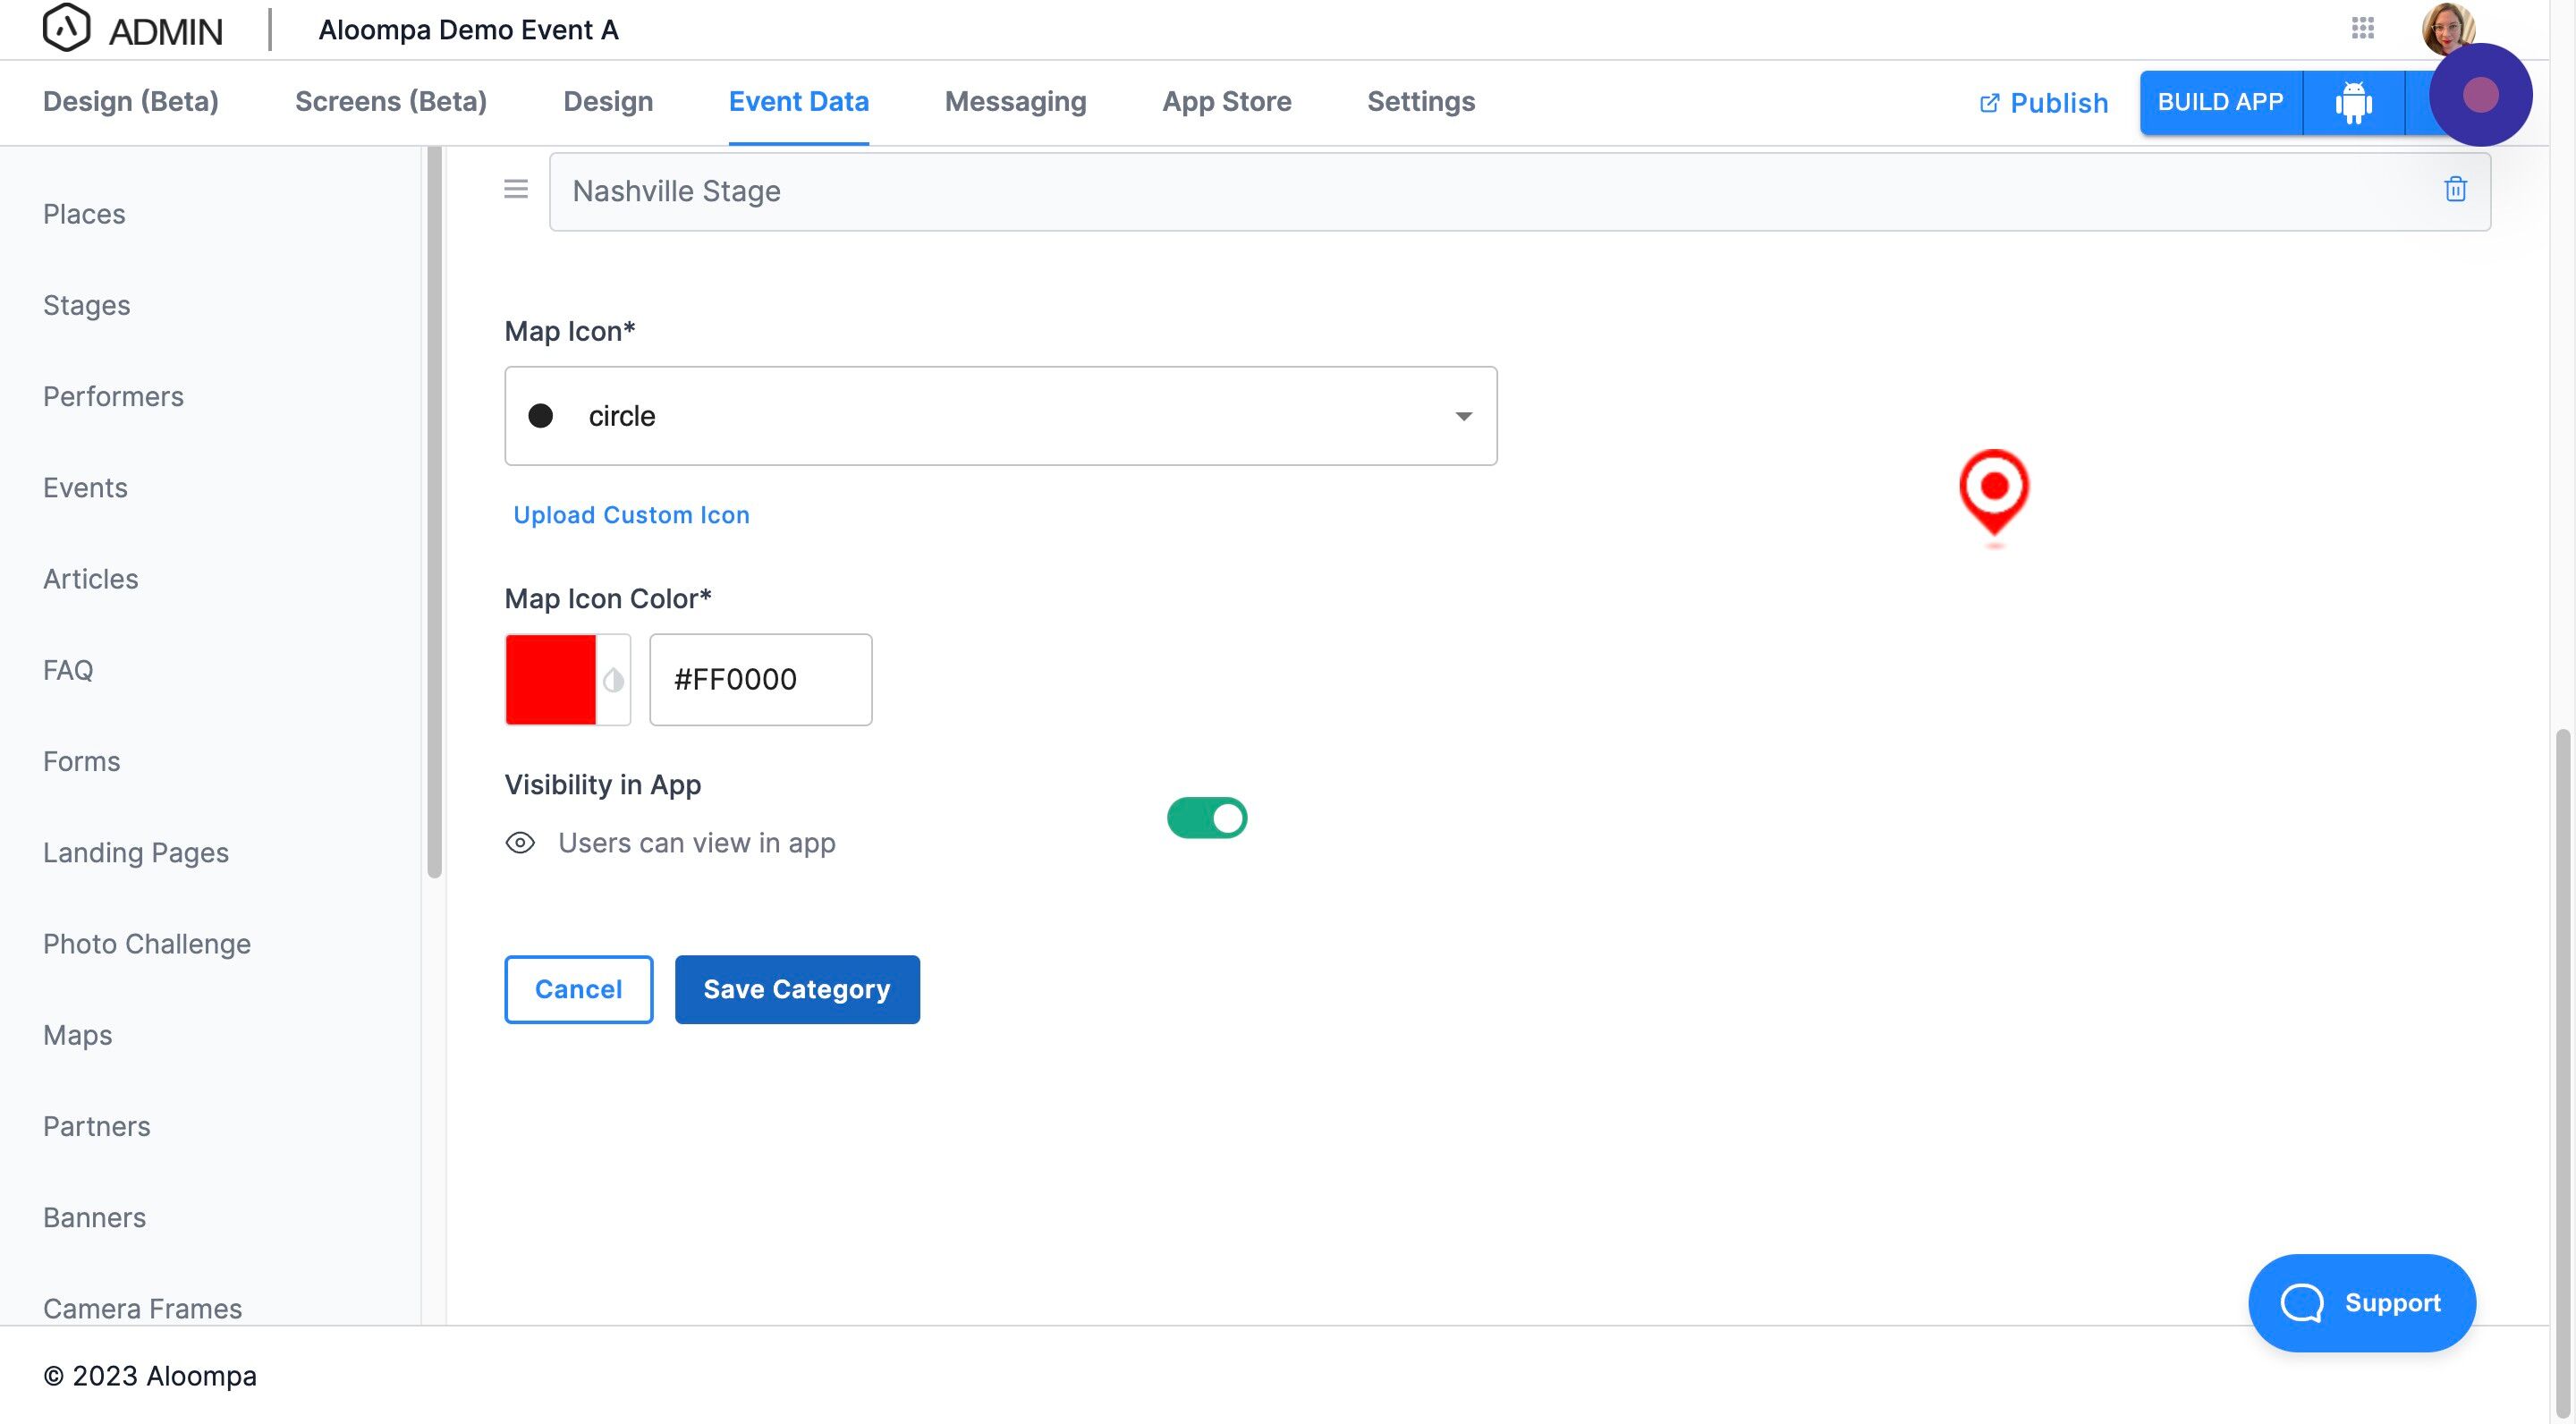Delete the Nashville Stage row via trash icon
The width and height of the screenshot is (2576, 1424).
click(x=2455, y=189)
